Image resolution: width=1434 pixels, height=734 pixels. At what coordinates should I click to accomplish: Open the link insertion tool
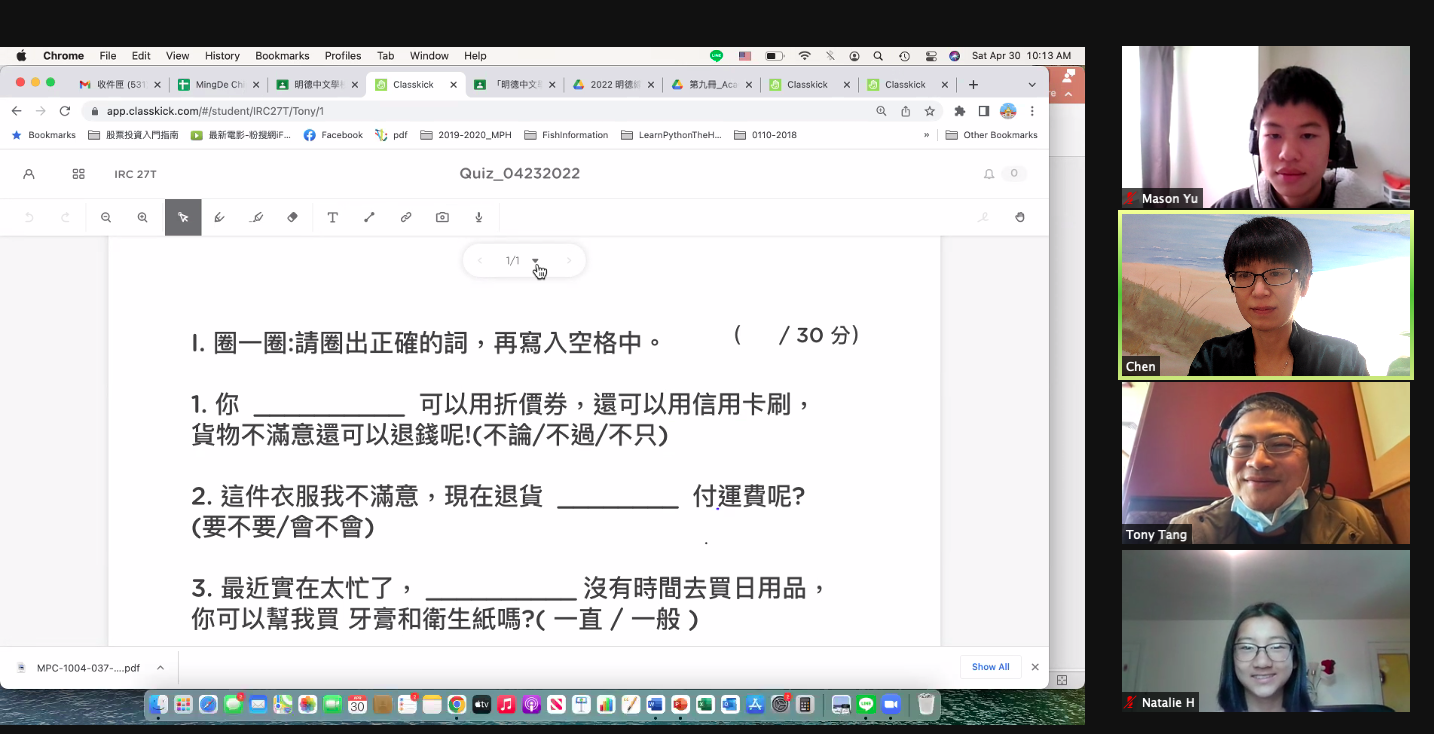[x=406, y=217]
